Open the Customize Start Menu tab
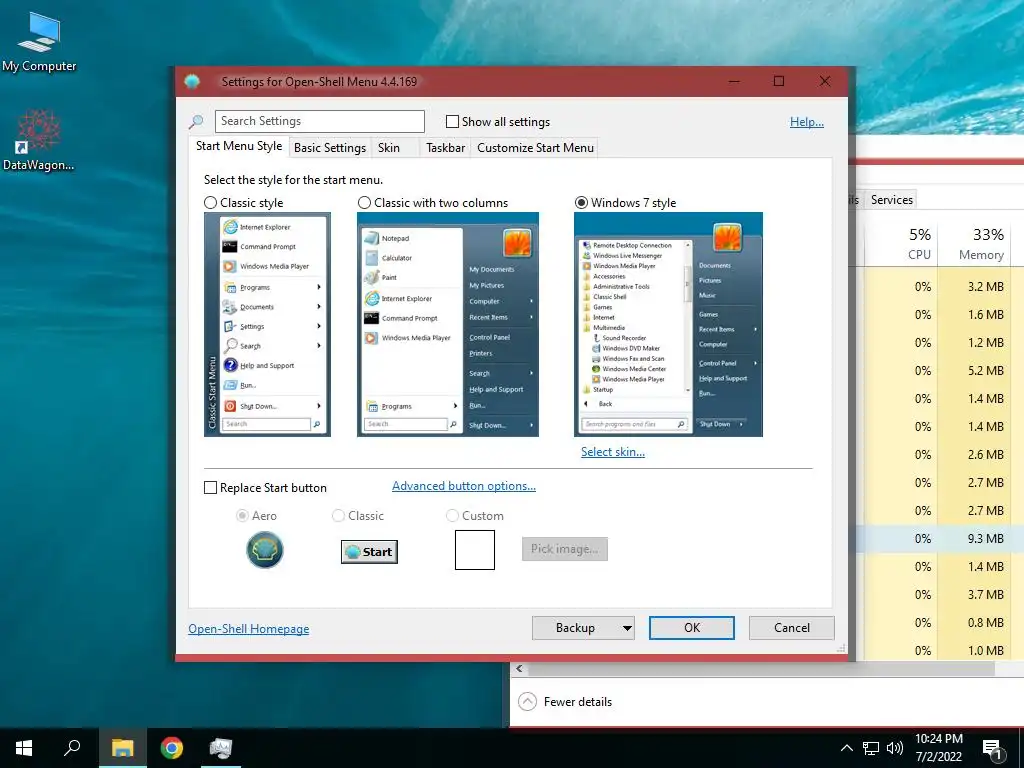1024x768 pixels. pyautogui.click(x=536, y=148)
